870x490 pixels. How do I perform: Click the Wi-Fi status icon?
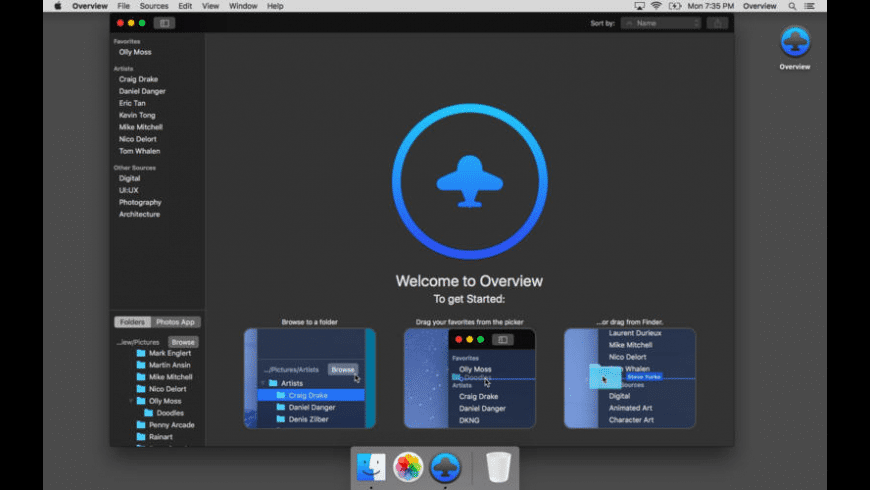[x=656, y=6]
